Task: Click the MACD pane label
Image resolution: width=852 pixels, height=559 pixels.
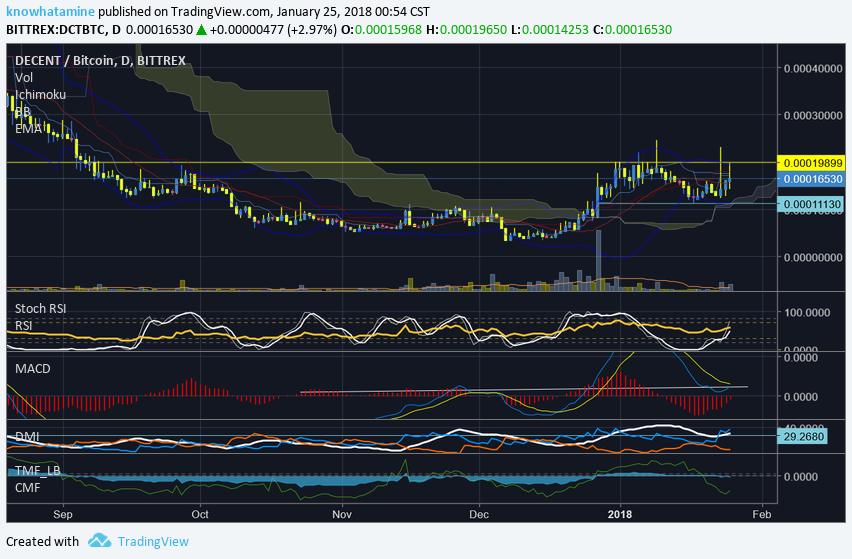Action: (33, 369)
